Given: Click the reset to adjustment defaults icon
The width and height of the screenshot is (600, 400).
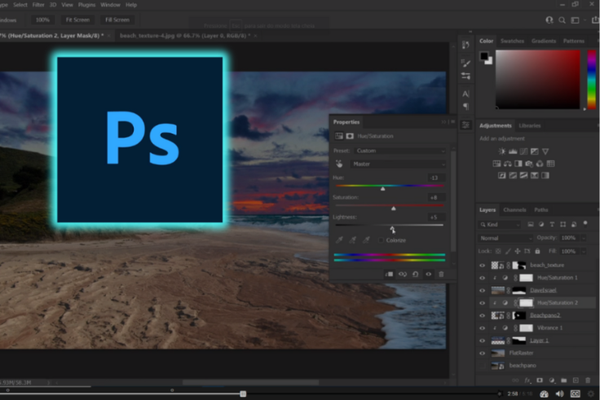Looking at the screenshot, I should coord(416,273).
